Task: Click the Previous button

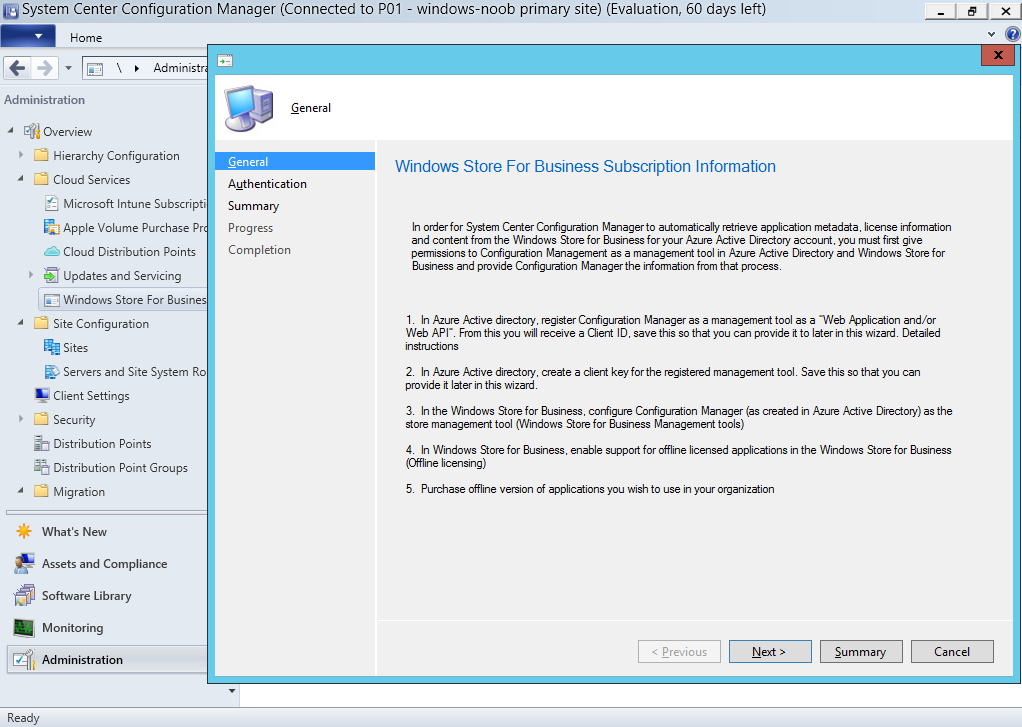Action: [679, 651]
